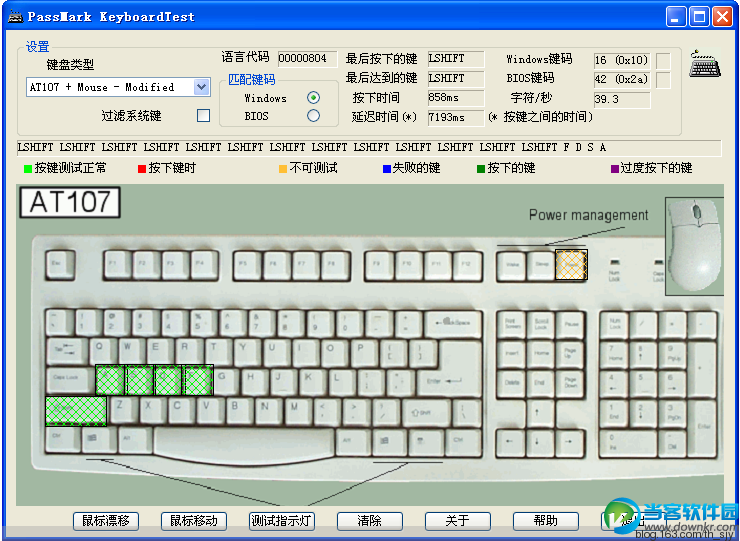740x541 pixels.
Task: Click the 字符/秒 field showing 39.3
Action: 622,100
